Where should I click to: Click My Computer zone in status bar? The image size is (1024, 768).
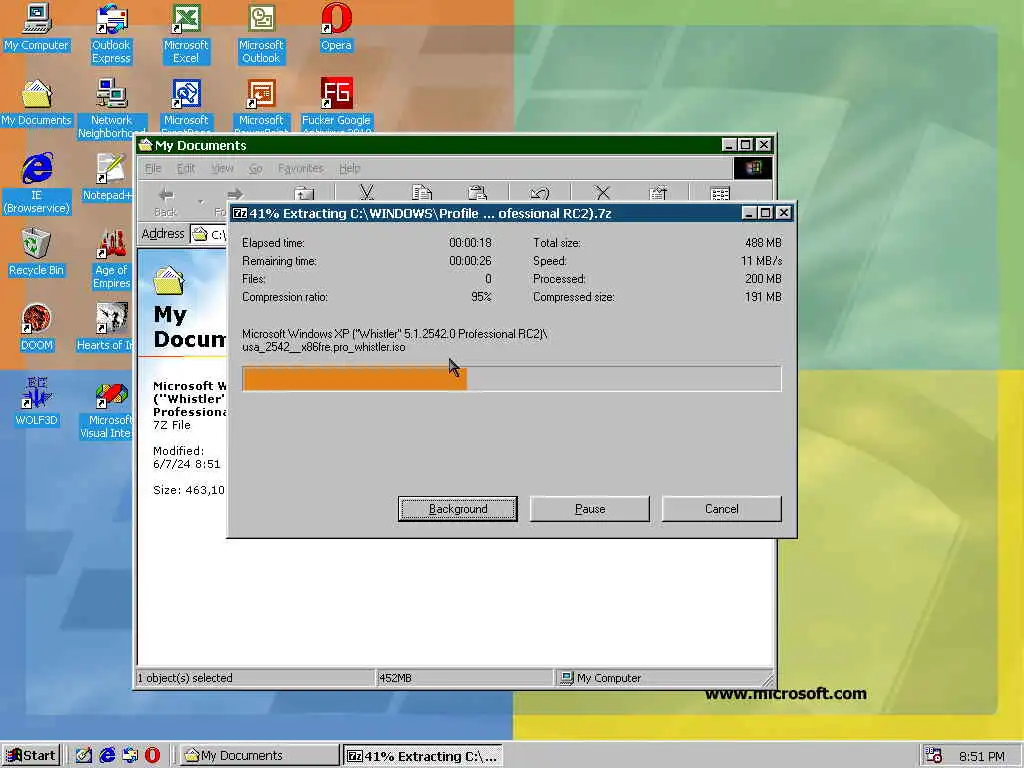pos(601,678)
